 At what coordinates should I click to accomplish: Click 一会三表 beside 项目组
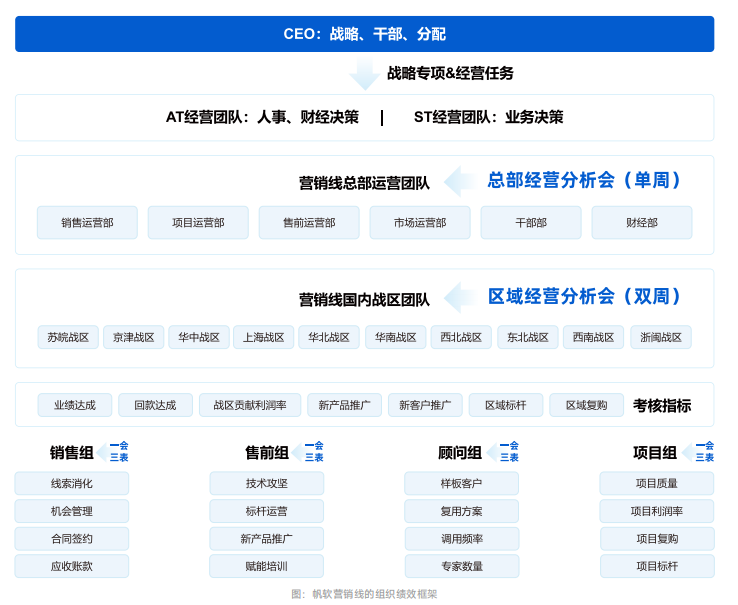705,452
